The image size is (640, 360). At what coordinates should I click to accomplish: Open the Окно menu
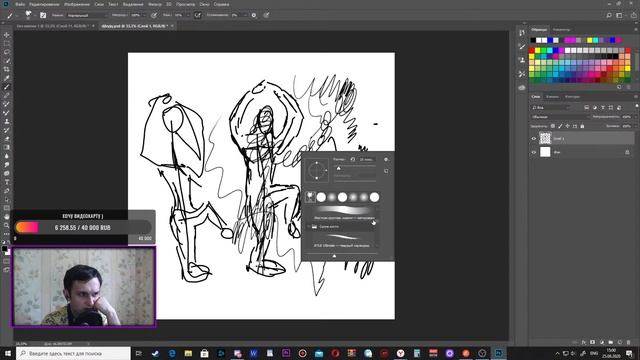204,4
